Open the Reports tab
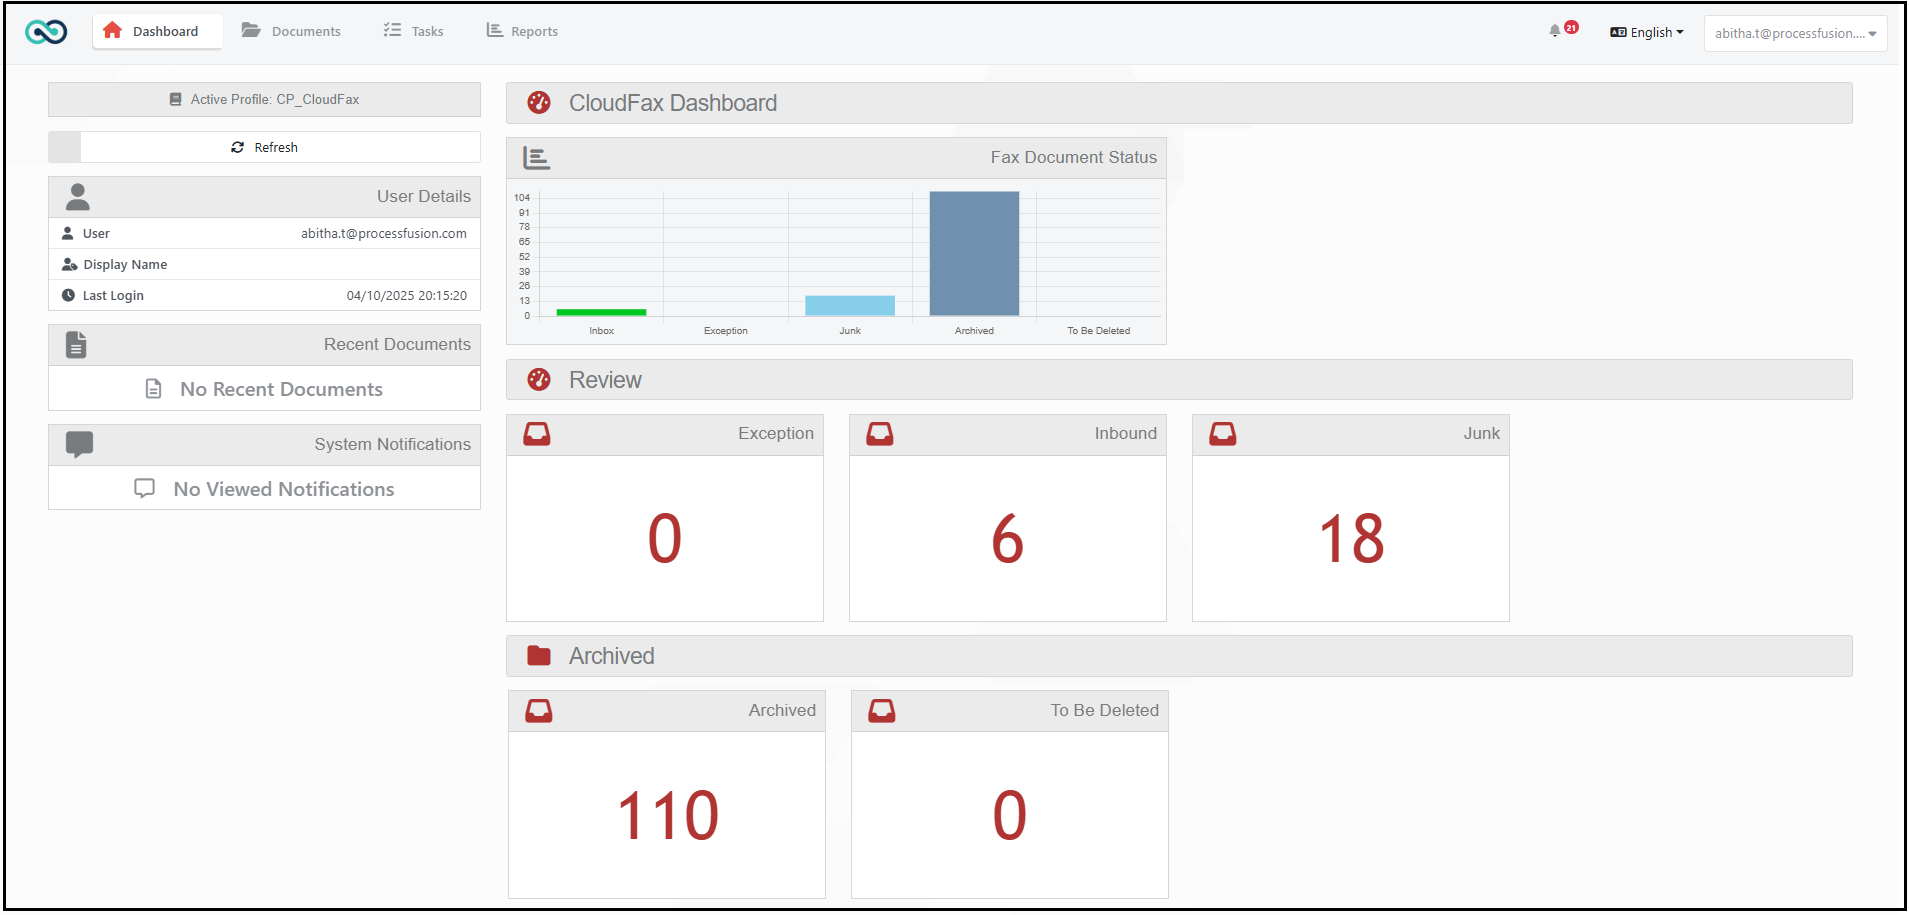Image resolution: width=1909 pixels, height=915 pixels. [522, 31]
